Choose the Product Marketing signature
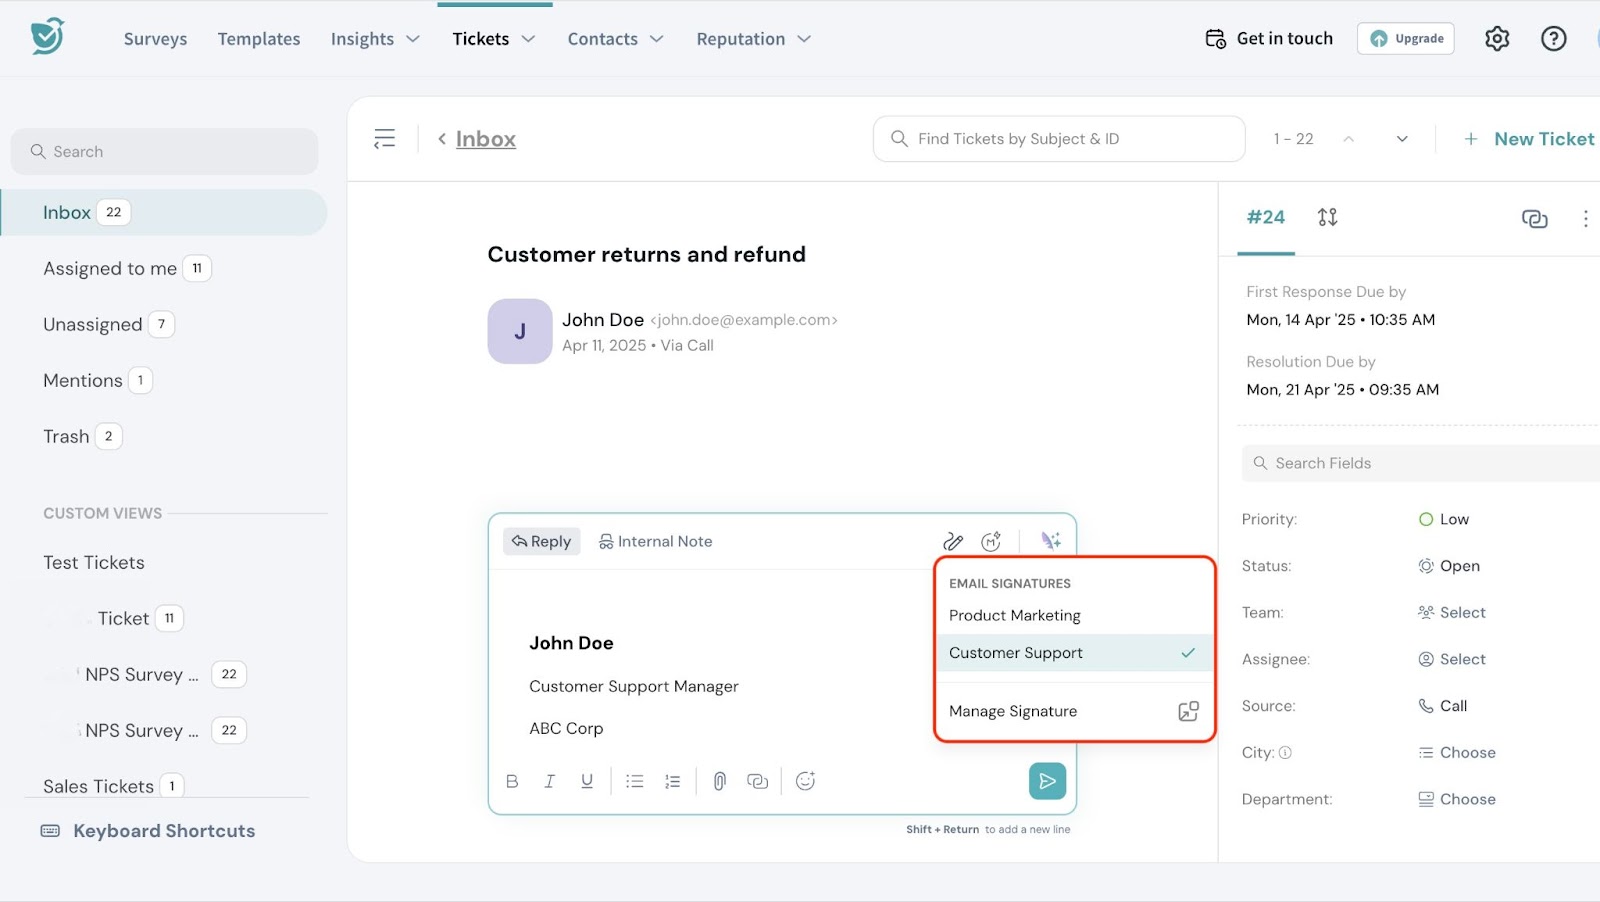 (1014, 615)
